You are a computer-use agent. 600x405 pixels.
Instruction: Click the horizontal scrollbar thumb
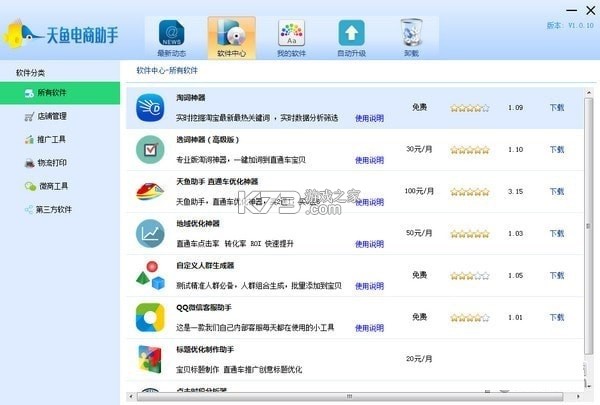point(349,397)
